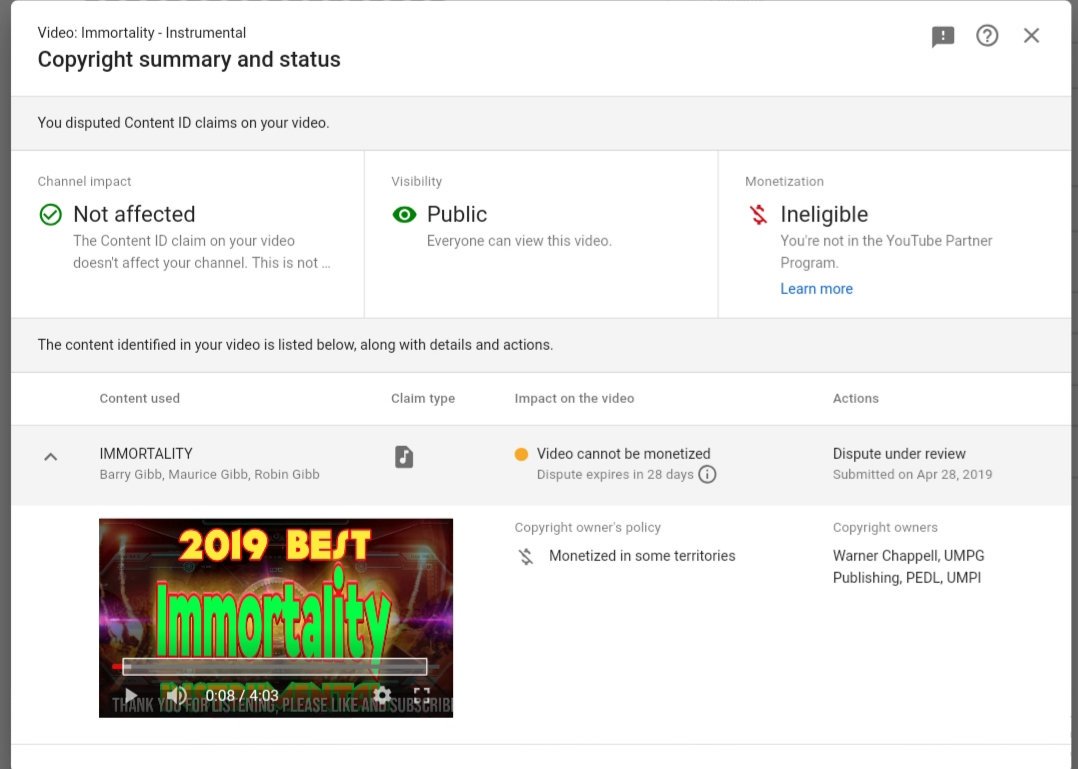Image resolution: width=1078 pixels, height=769 pixels.
Task: Click the green Not affected checkmark icon
Action: pyautogui.click(x=50, y=214)
